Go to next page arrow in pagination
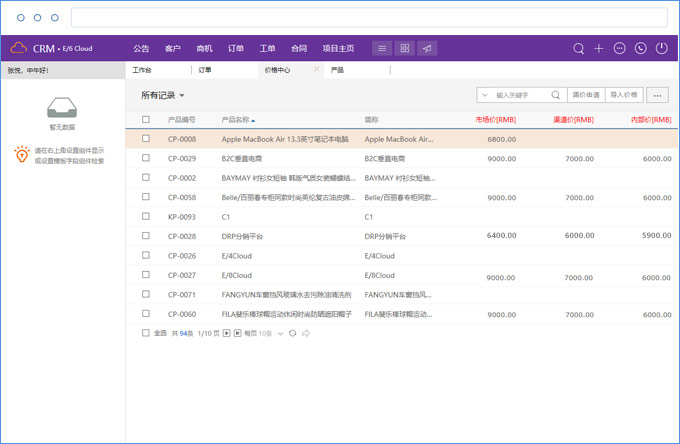680x444 pixels. pos(227,333)
